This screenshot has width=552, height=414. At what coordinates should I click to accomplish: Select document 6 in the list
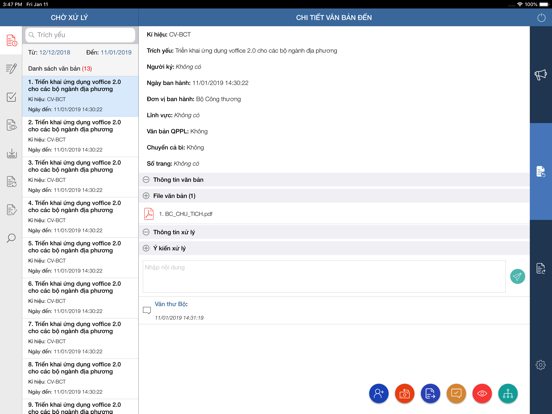[80, 298]
